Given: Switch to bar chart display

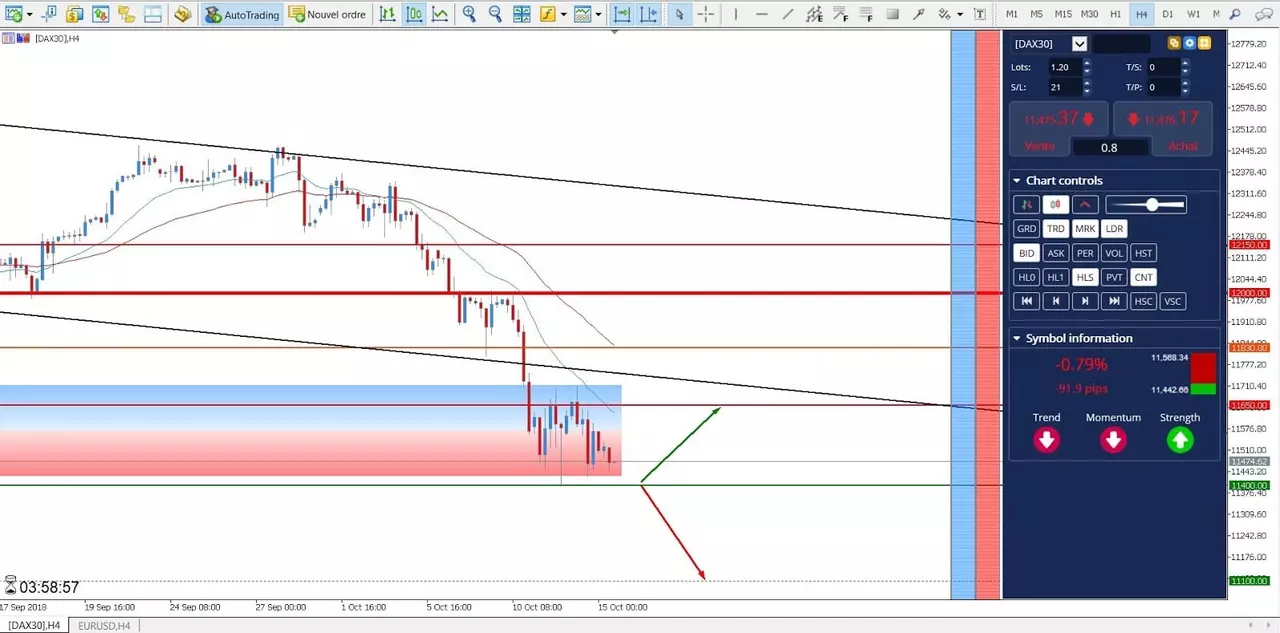Looking at the screenshot, I should pos(388,14).
